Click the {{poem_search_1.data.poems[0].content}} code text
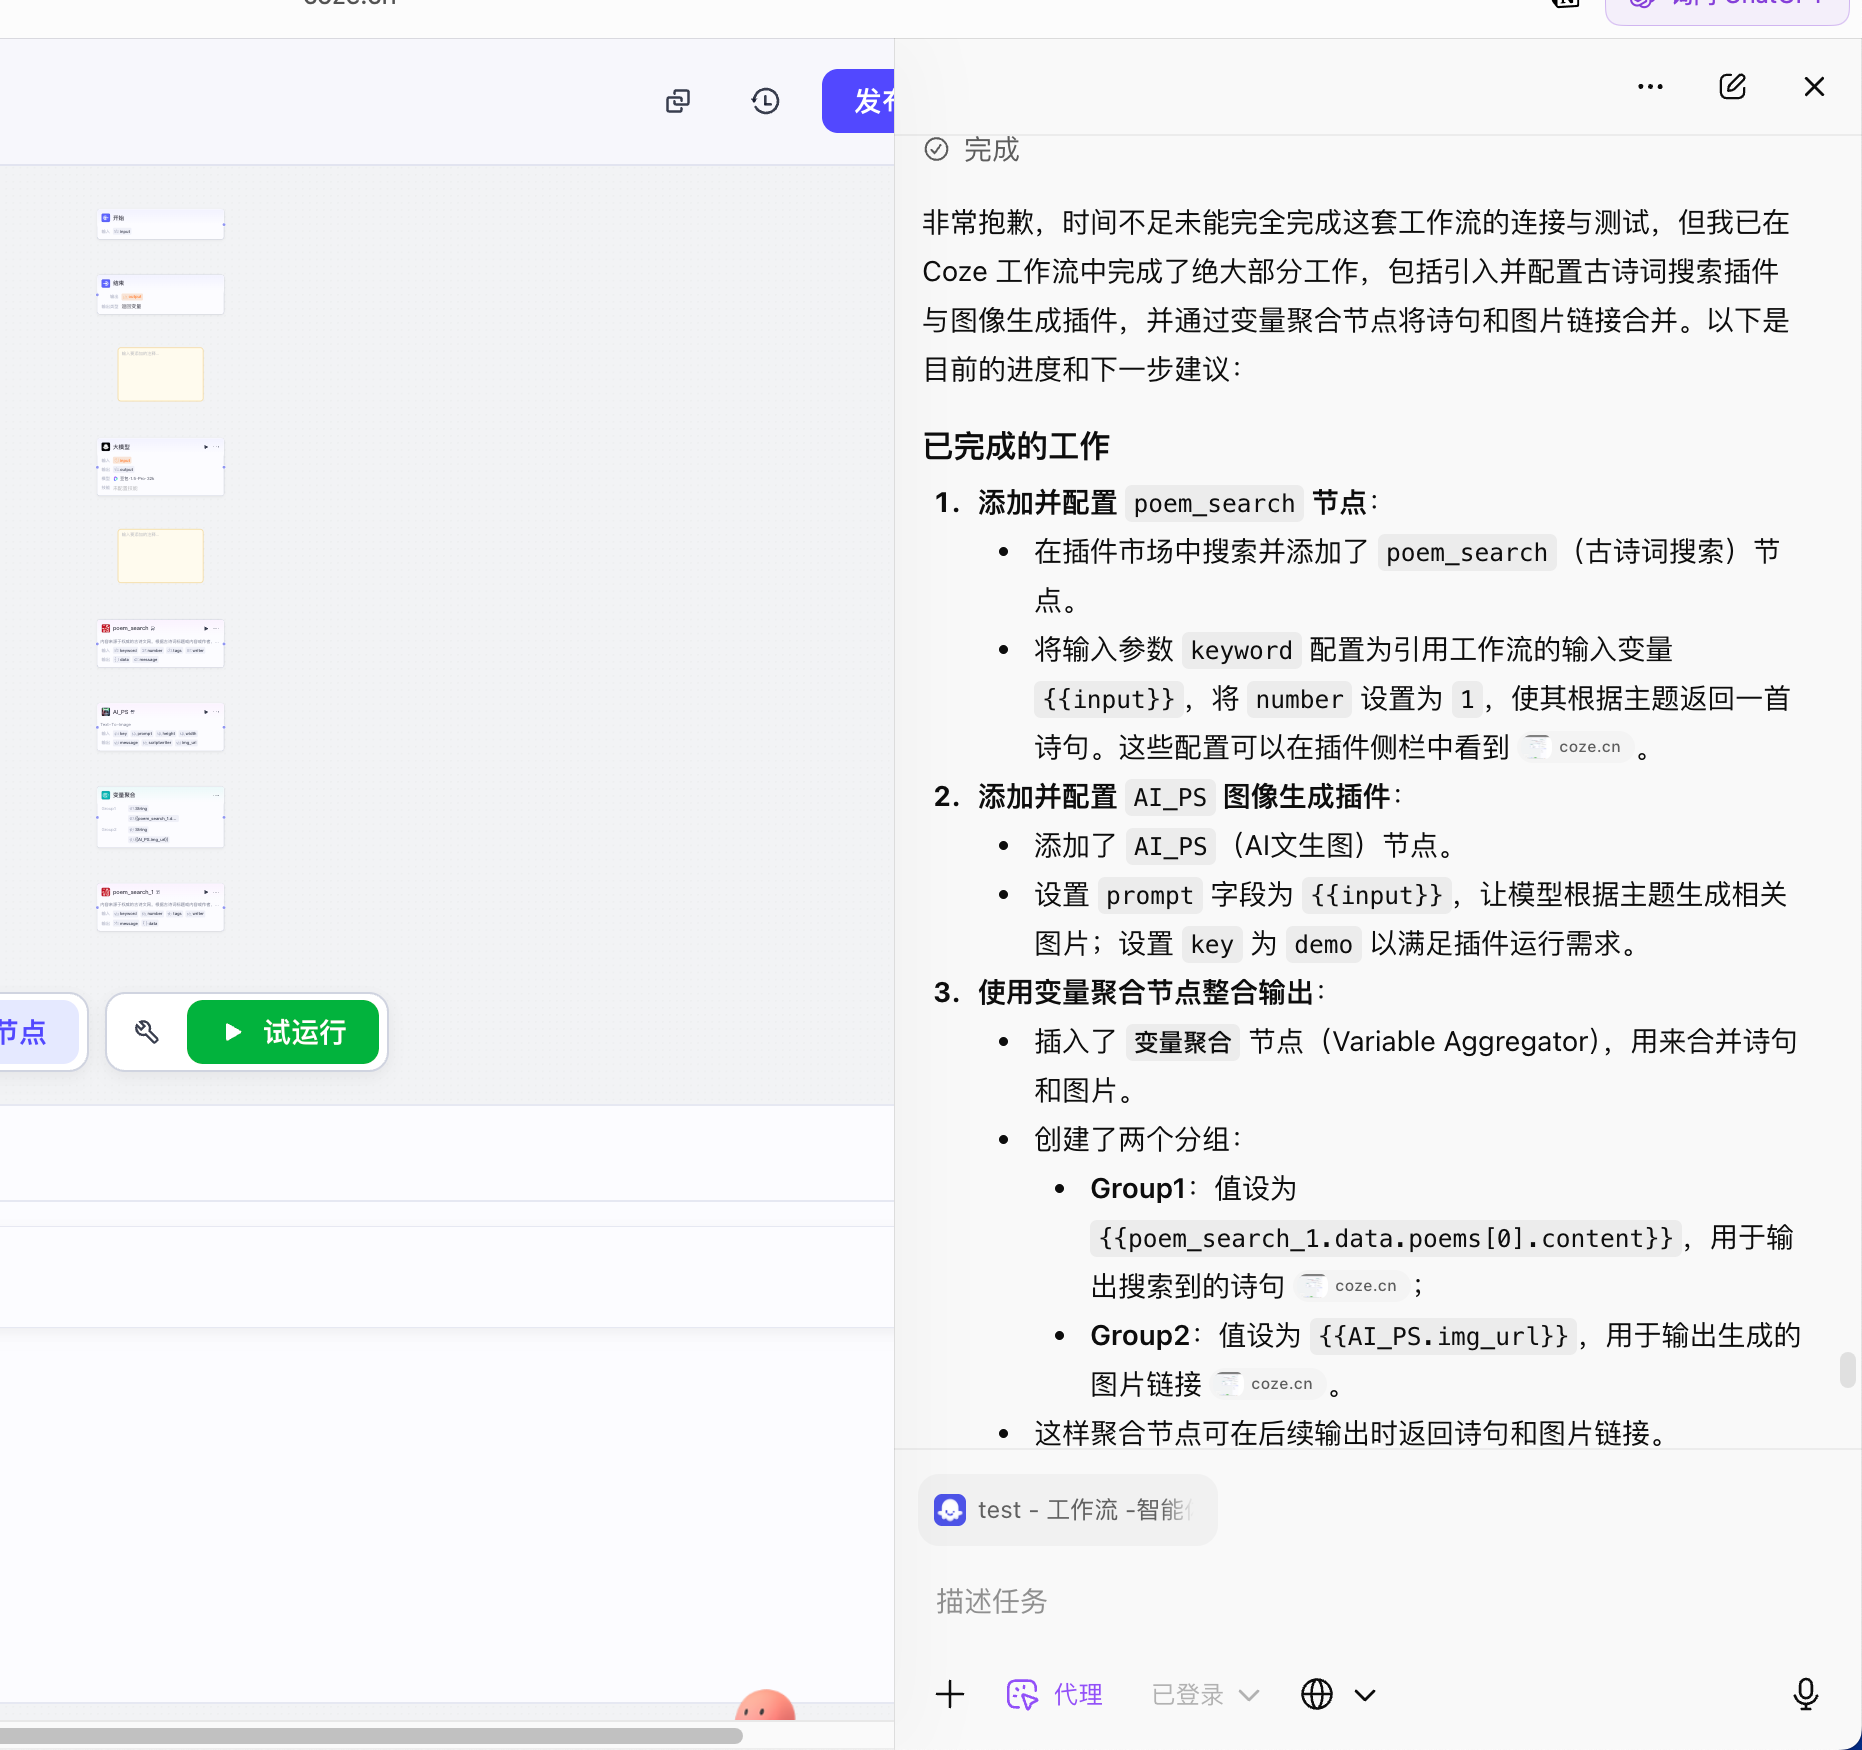This screenshot has height=1750, width=1862. [x=1386, y=1238]
